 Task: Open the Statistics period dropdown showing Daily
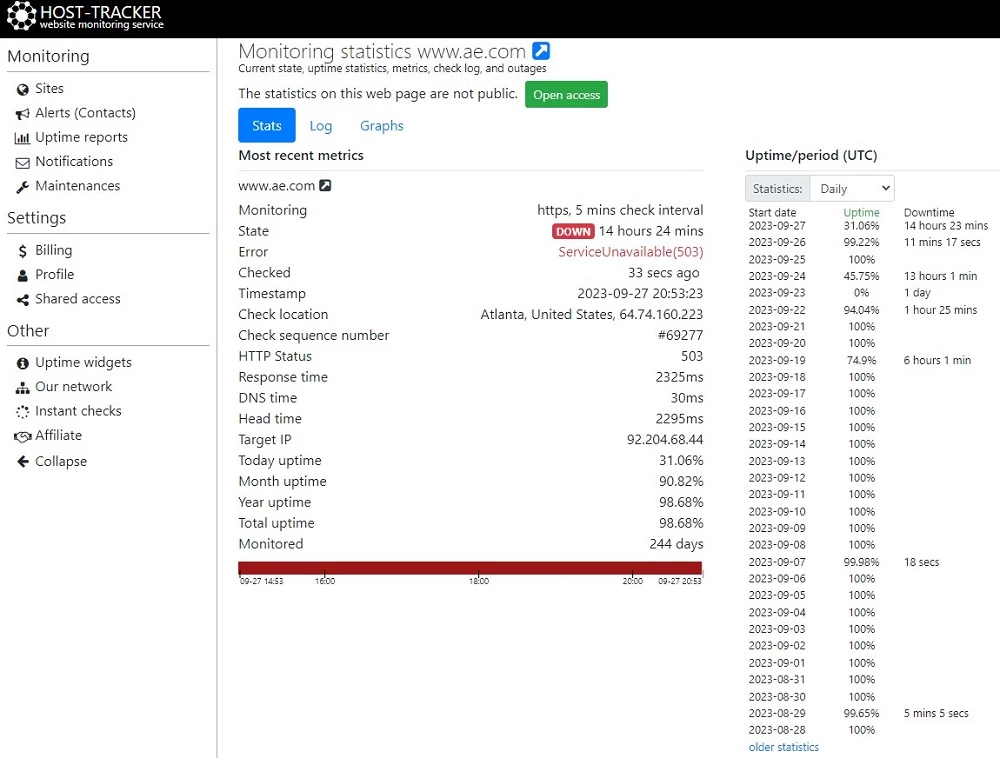(x=852, y=189)
